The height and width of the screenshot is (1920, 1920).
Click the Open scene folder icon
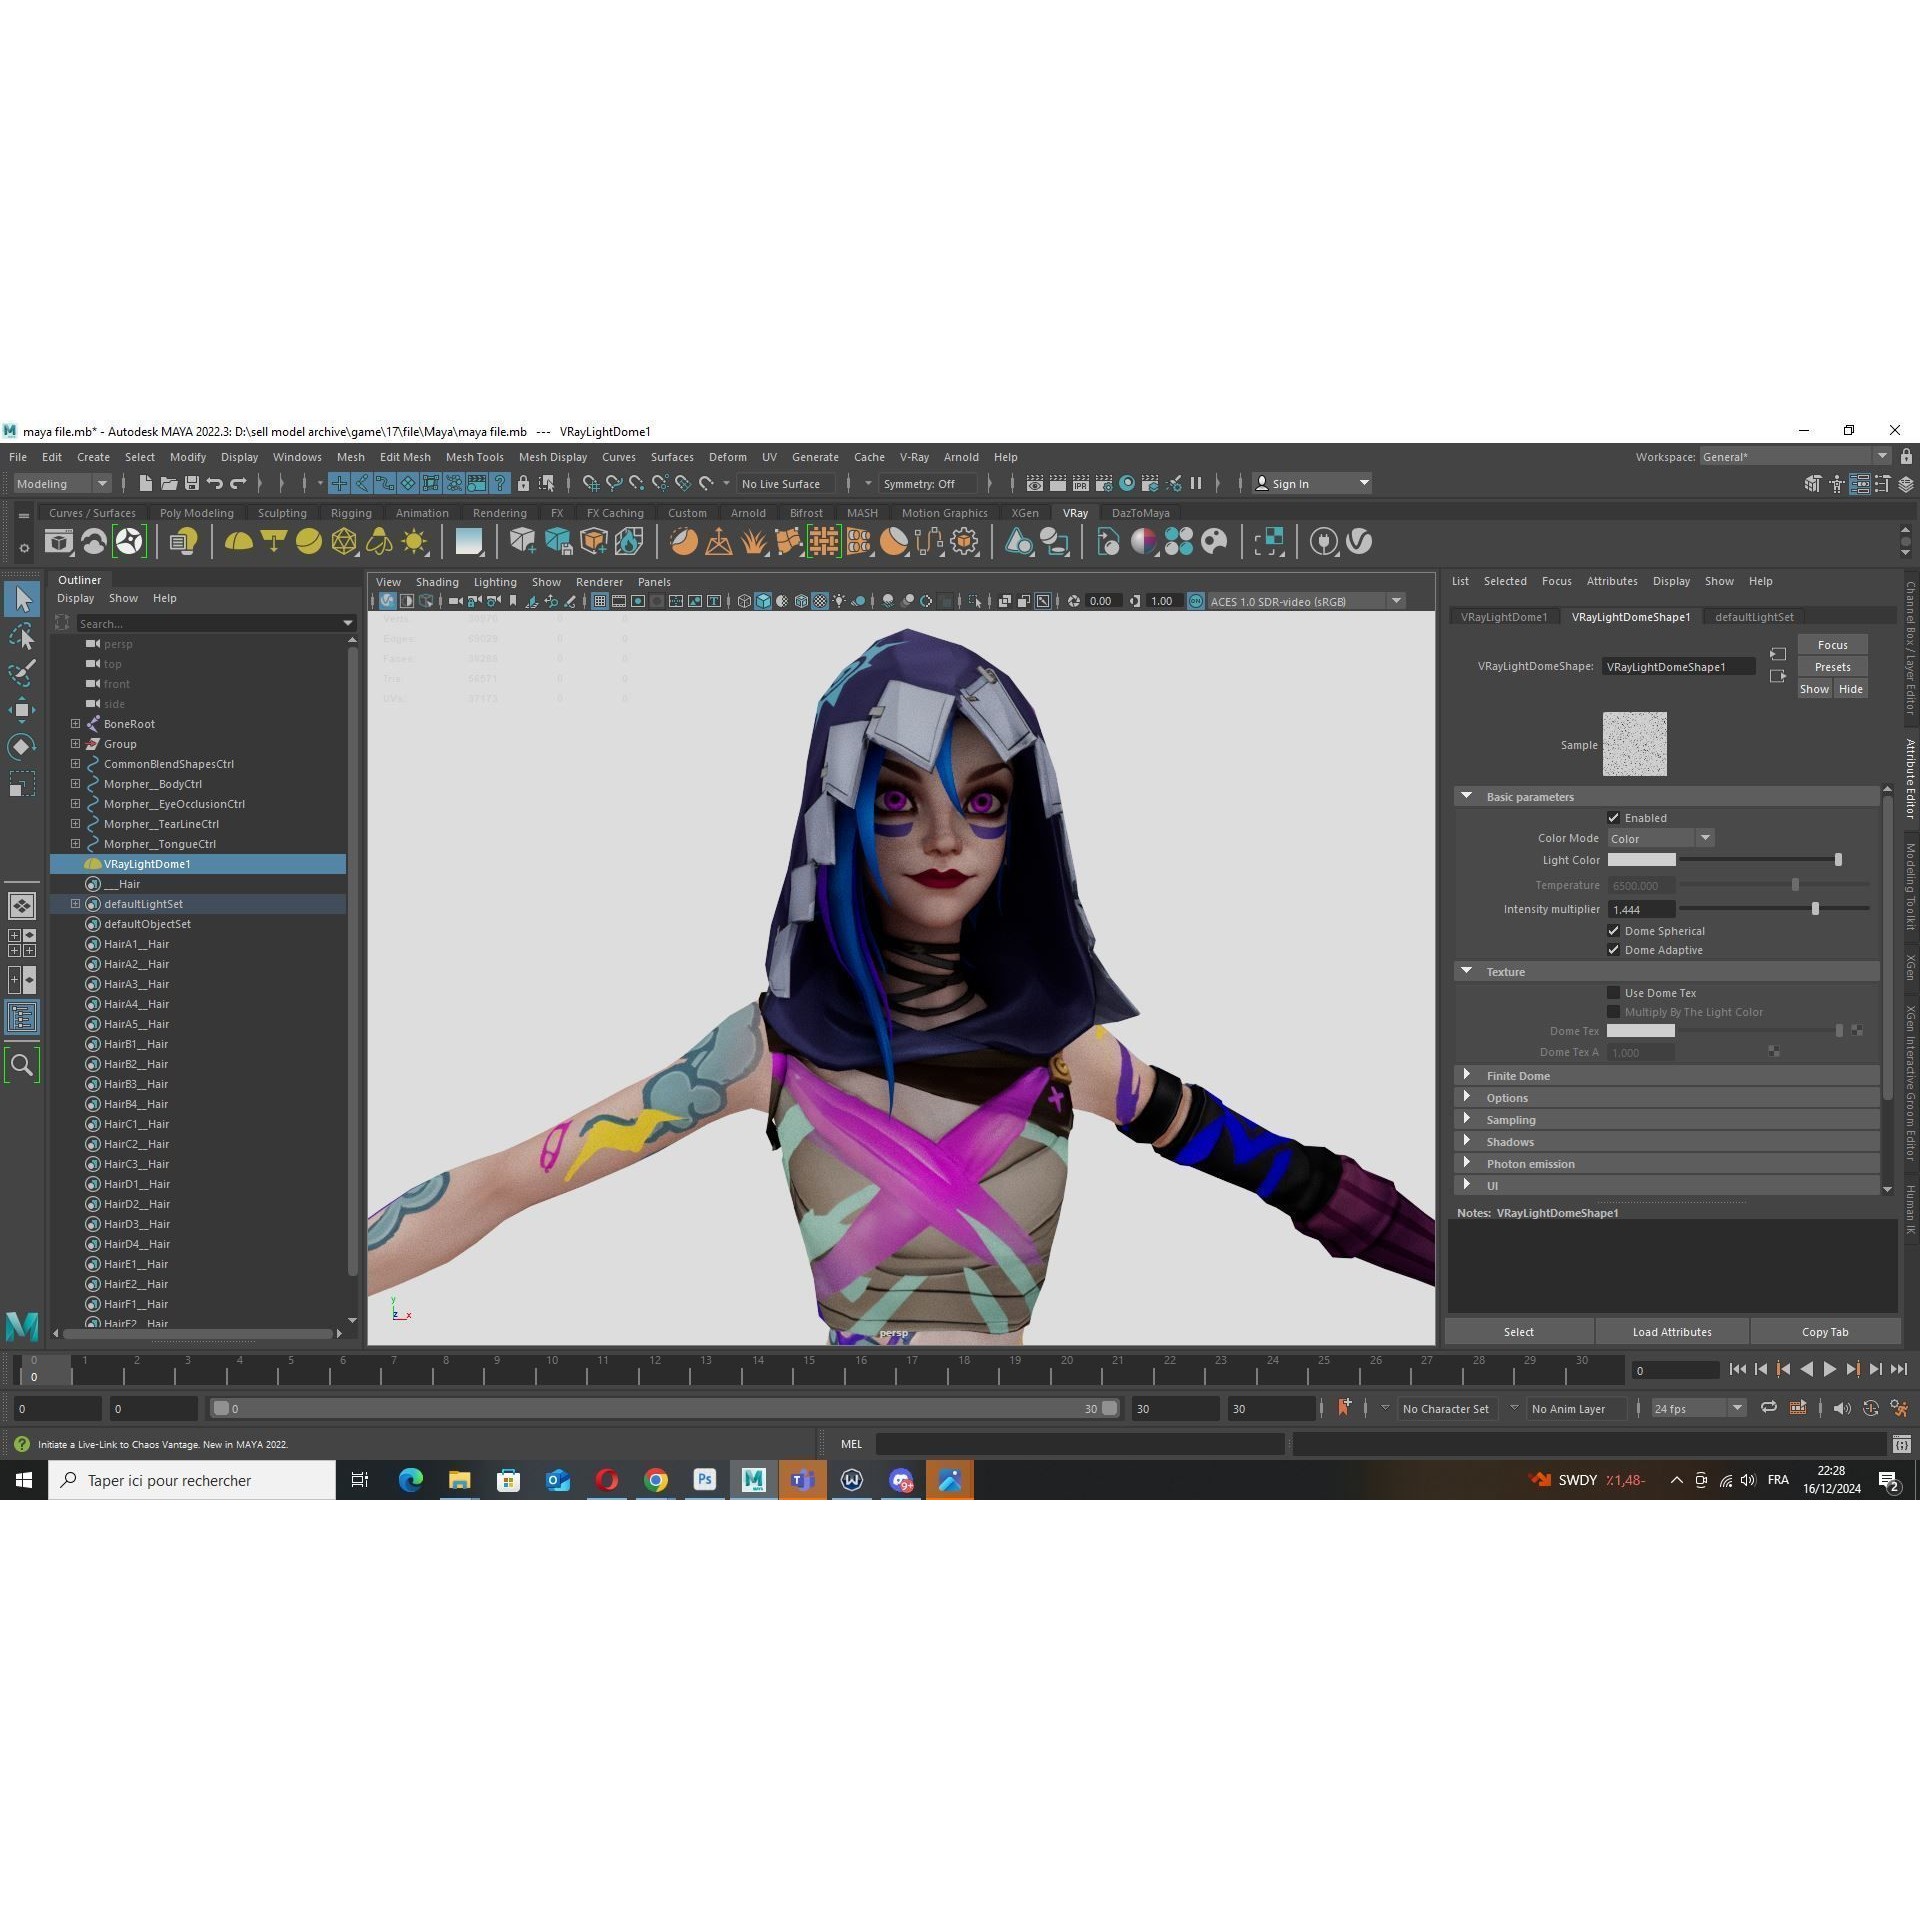(x=169, y=484)
